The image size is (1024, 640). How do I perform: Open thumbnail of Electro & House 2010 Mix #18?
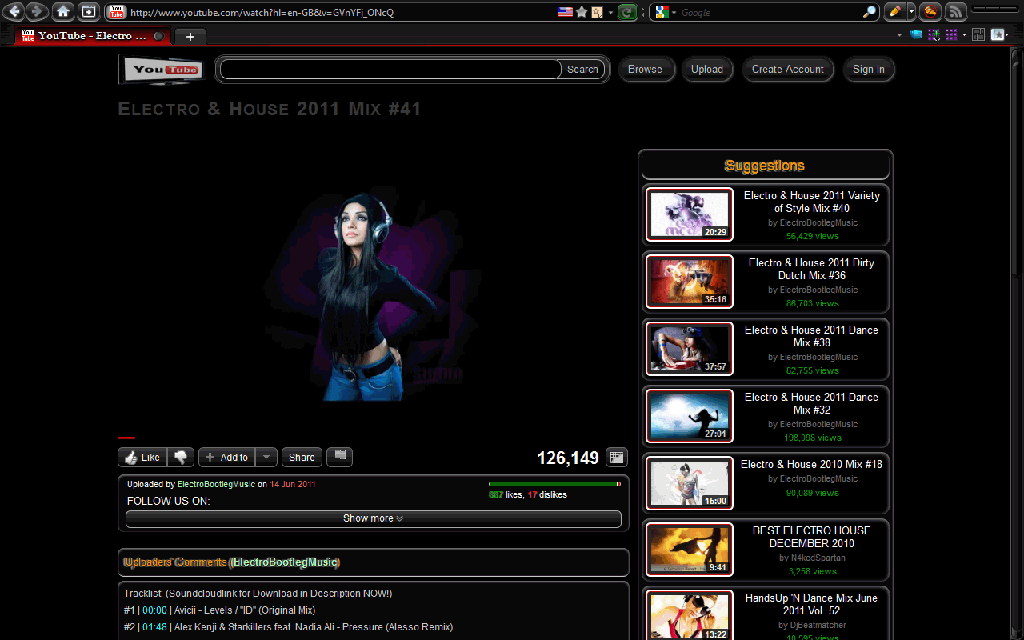[x=690, y=483]
